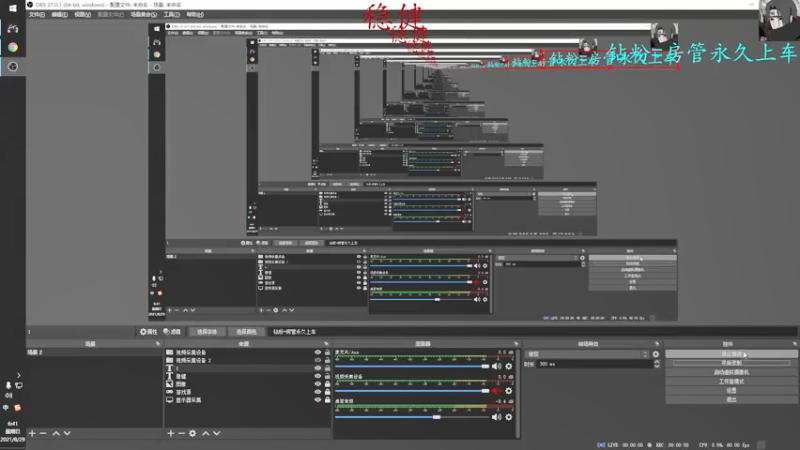Add a new scene with the plus icon
The height and width of the screenshot is (450, 800).
(x=32, y=433)
